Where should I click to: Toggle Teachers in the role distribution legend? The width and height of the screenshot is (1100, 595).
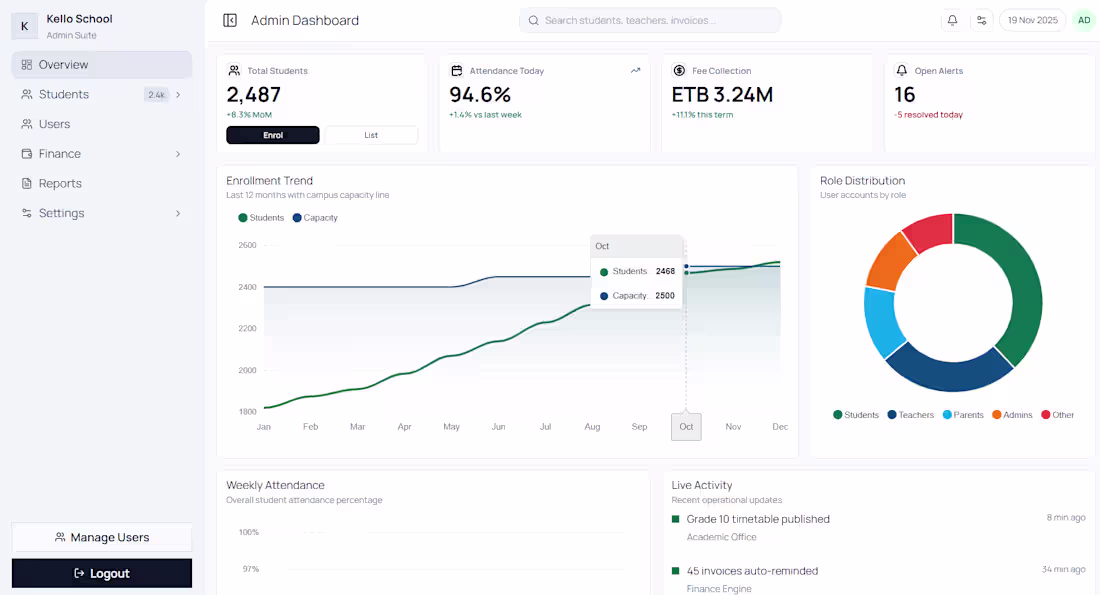[x=910, y=415]
